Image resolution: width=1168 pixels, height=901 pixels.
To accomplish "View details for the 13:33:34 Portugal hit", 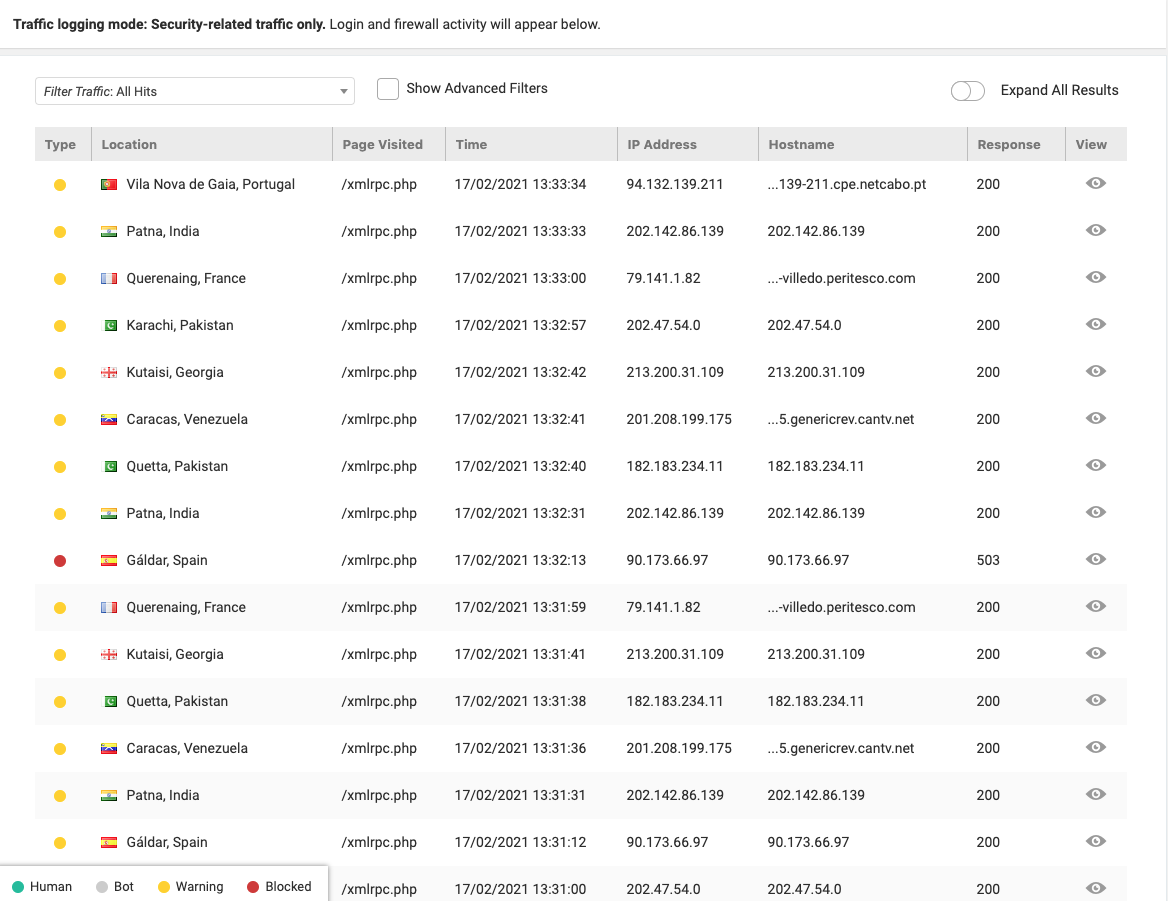I will pyautogui.click(x=1095, y=183).
